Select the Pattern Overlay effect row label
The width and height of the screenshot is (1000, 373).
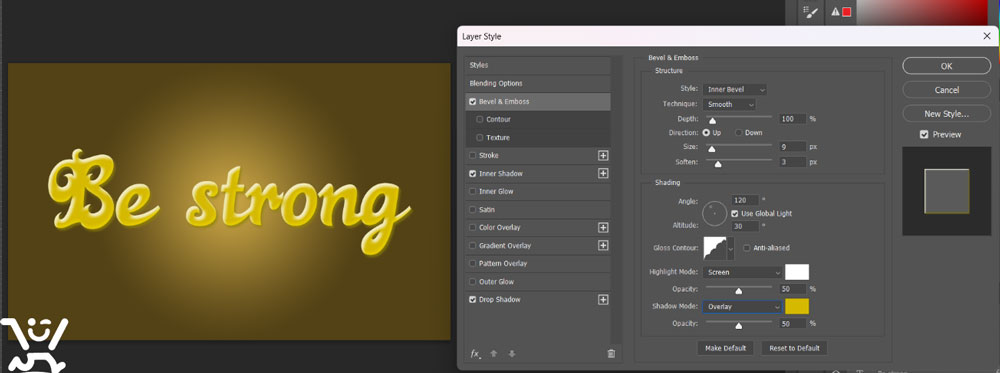coord(503,263)
